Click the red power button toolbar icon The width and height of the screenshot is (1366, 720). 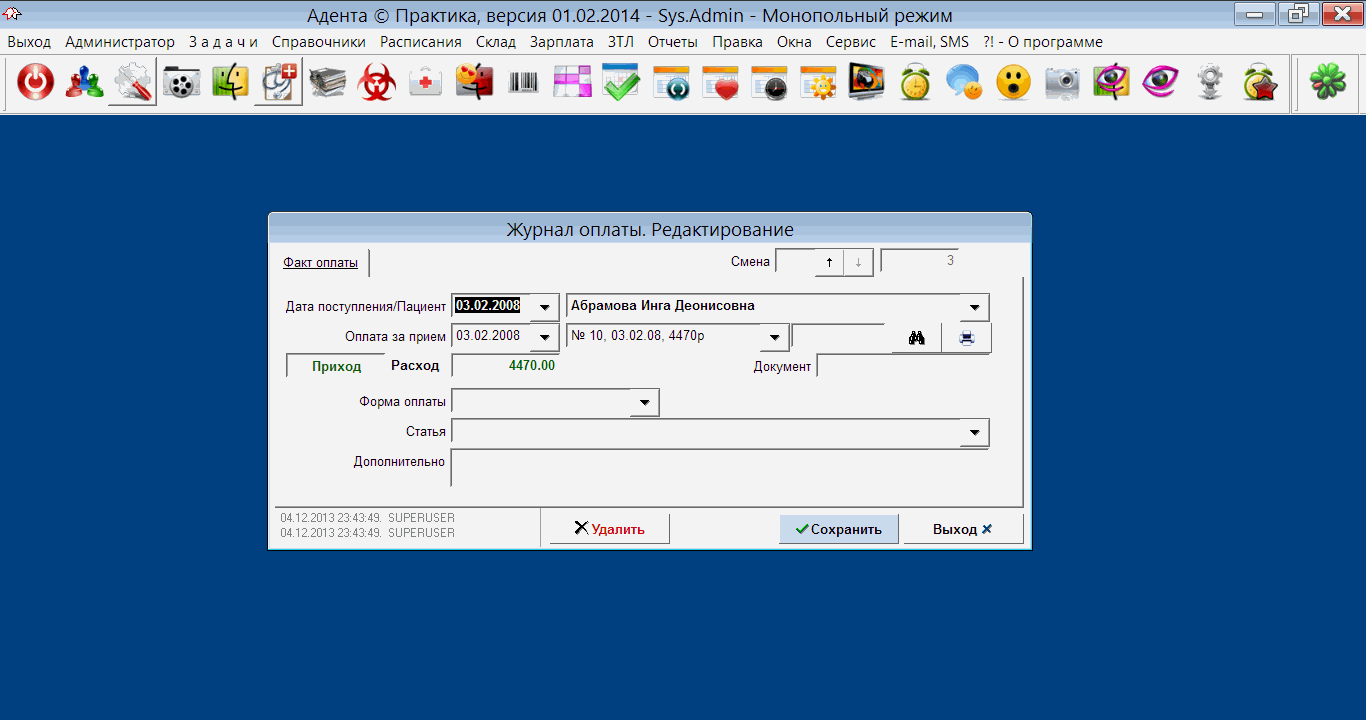click(36, 83)
